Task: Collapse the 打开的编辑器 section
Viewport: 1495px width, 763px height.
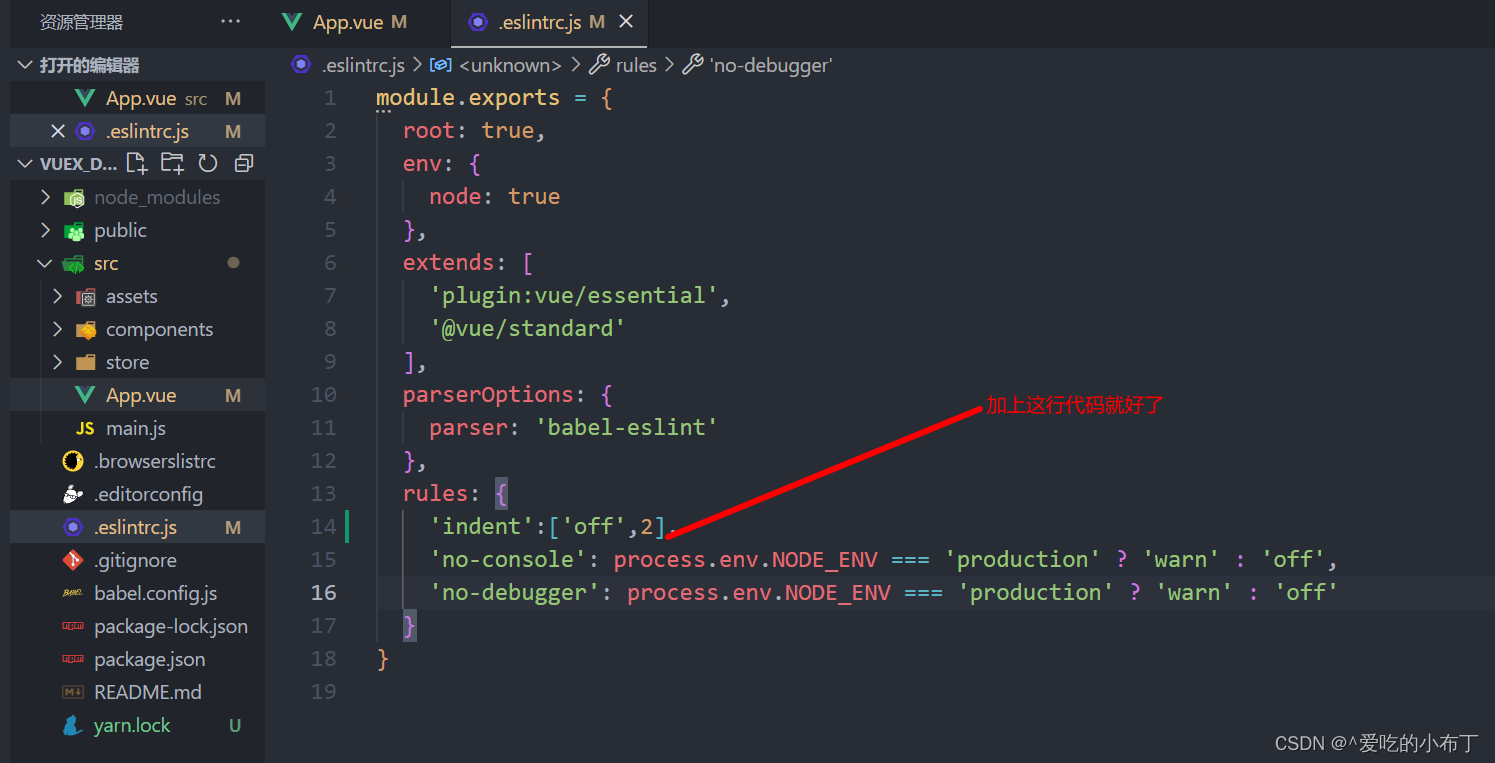Action: point(23,64)
